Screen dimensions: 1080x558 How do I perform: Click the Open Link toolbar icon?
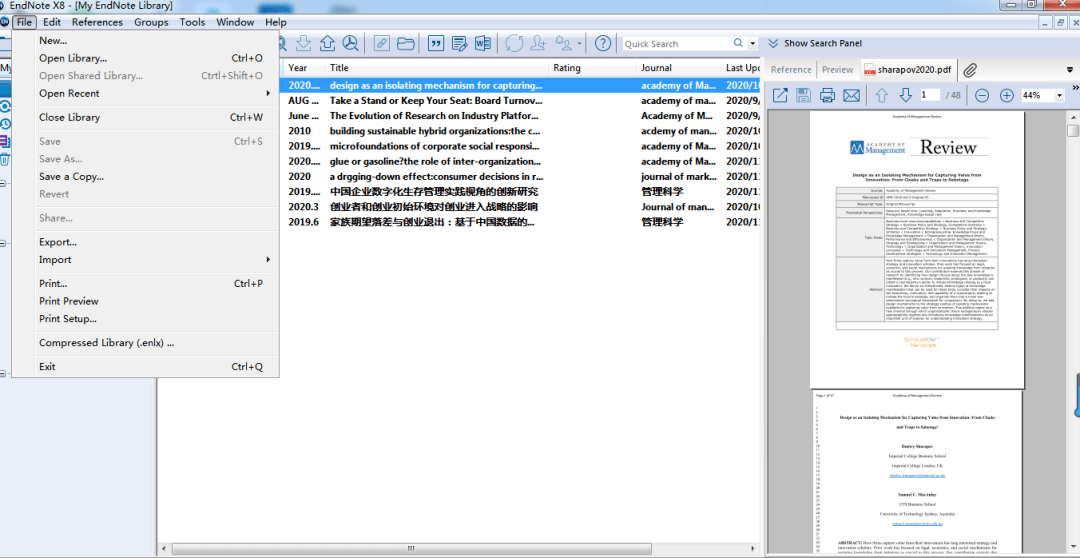pyautogui.click(x=382, y=43)
